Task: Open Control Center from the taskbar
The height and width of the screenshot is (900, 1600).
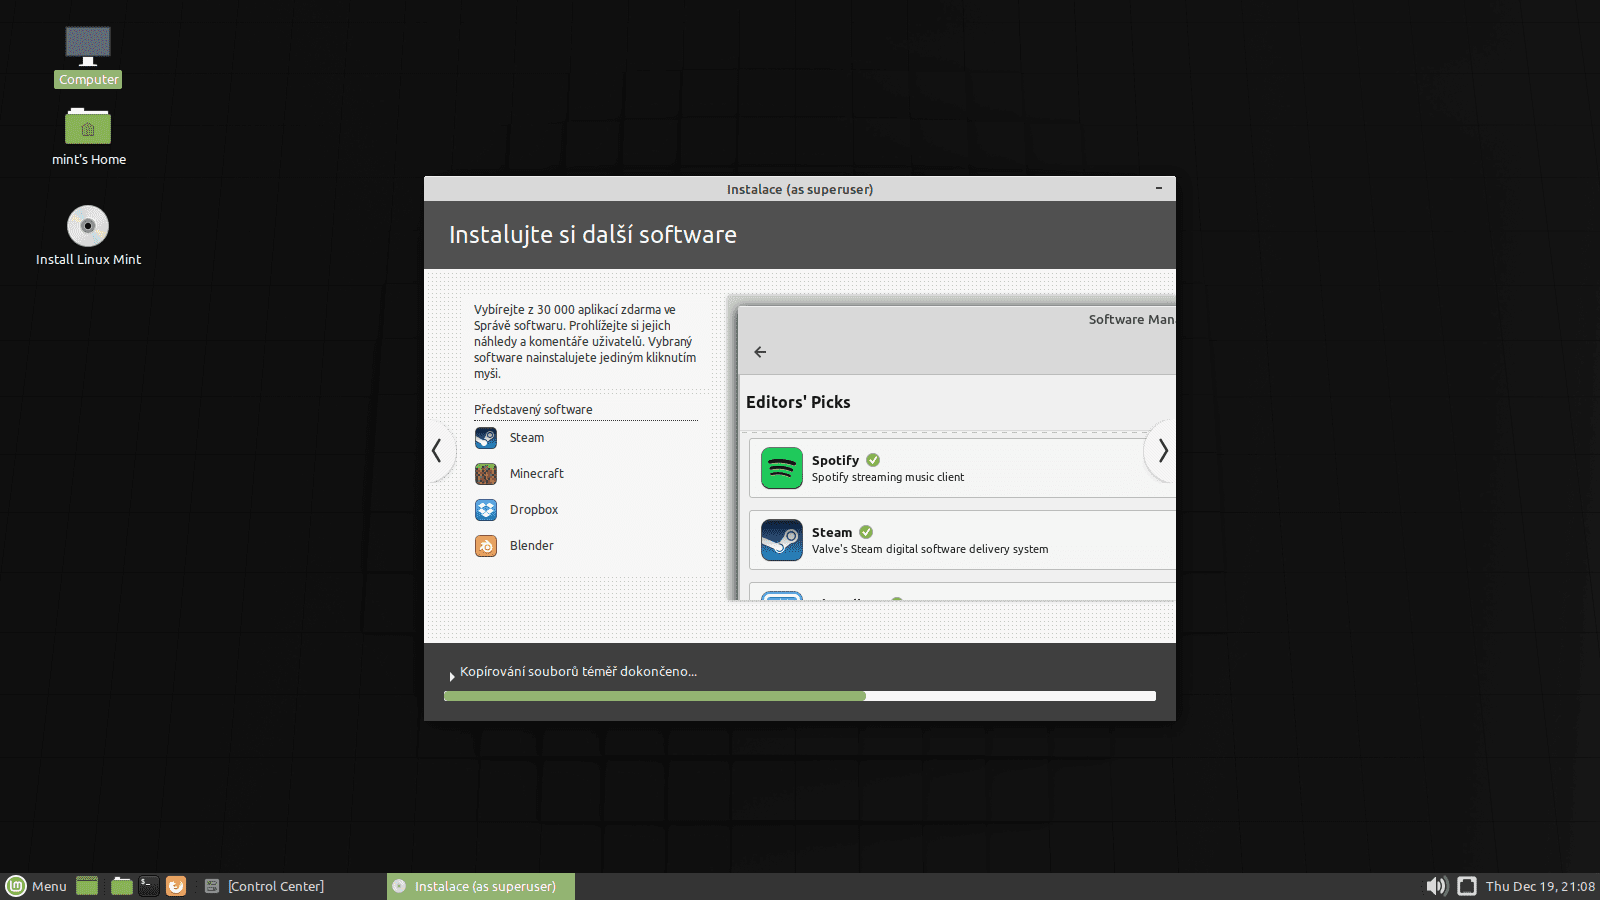Action: click(x=275, y=886)
